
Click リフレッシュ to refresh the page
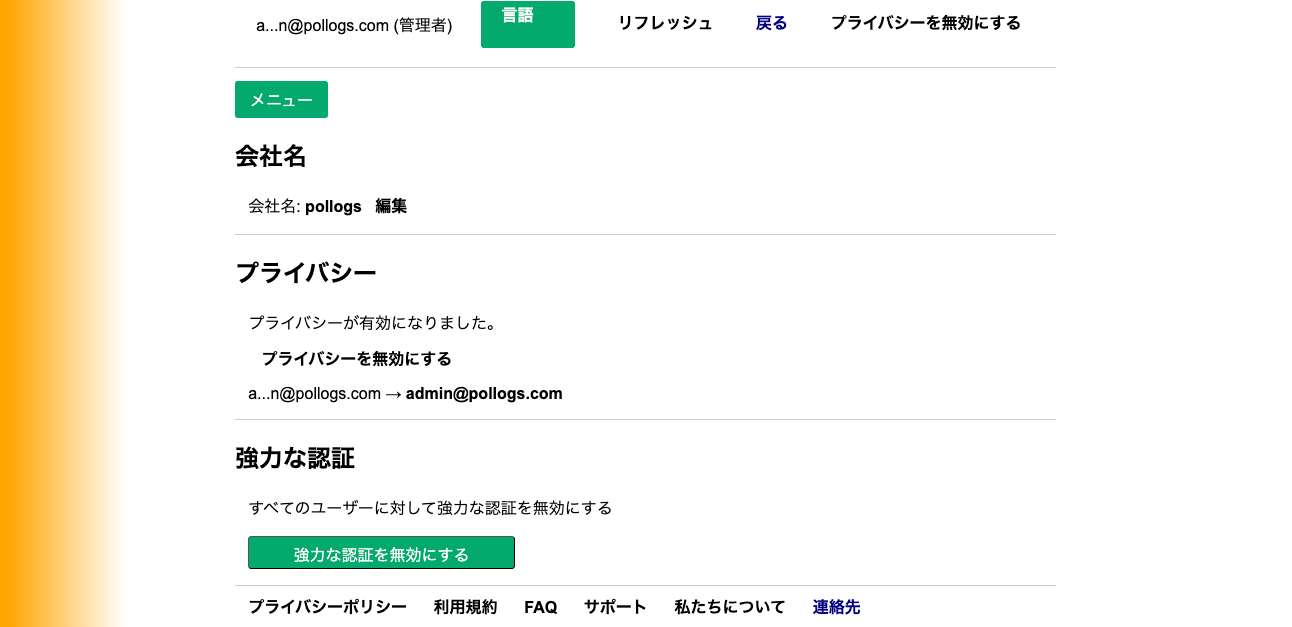(664, 23)
